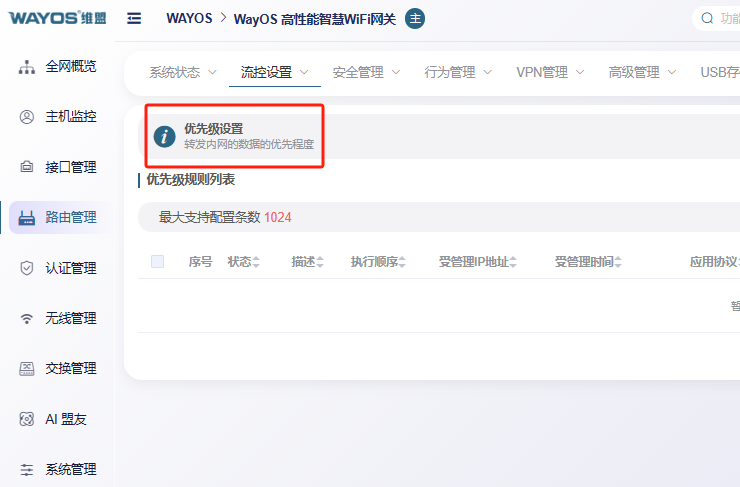Sort by 受管理时间 column arrows
740x487 pixels.
(x=618, y=262)
